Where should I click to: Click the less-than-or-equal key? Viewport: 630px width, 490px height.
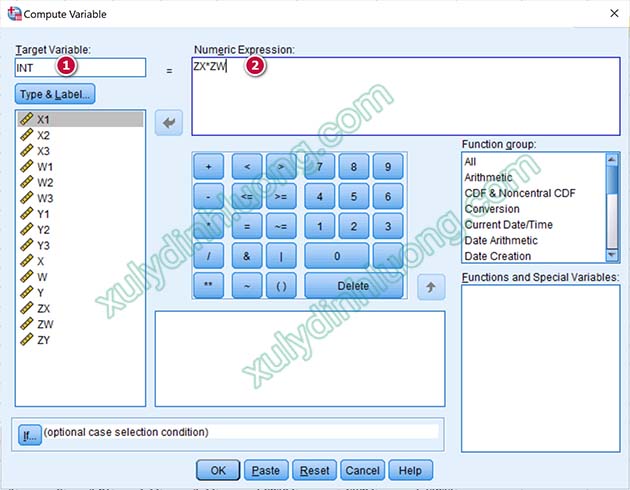(x=247, y=196)
